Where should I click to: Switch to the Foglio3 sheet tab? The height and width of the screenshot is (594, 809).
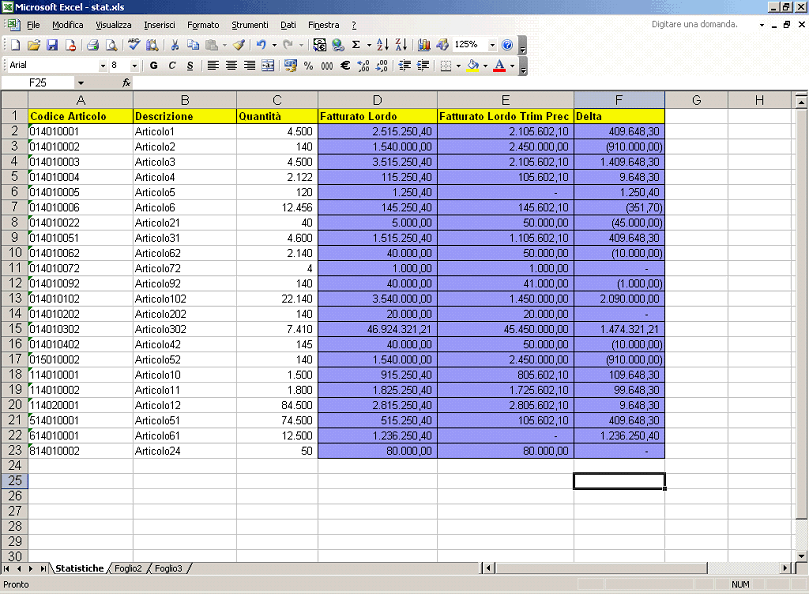[169, 568]
